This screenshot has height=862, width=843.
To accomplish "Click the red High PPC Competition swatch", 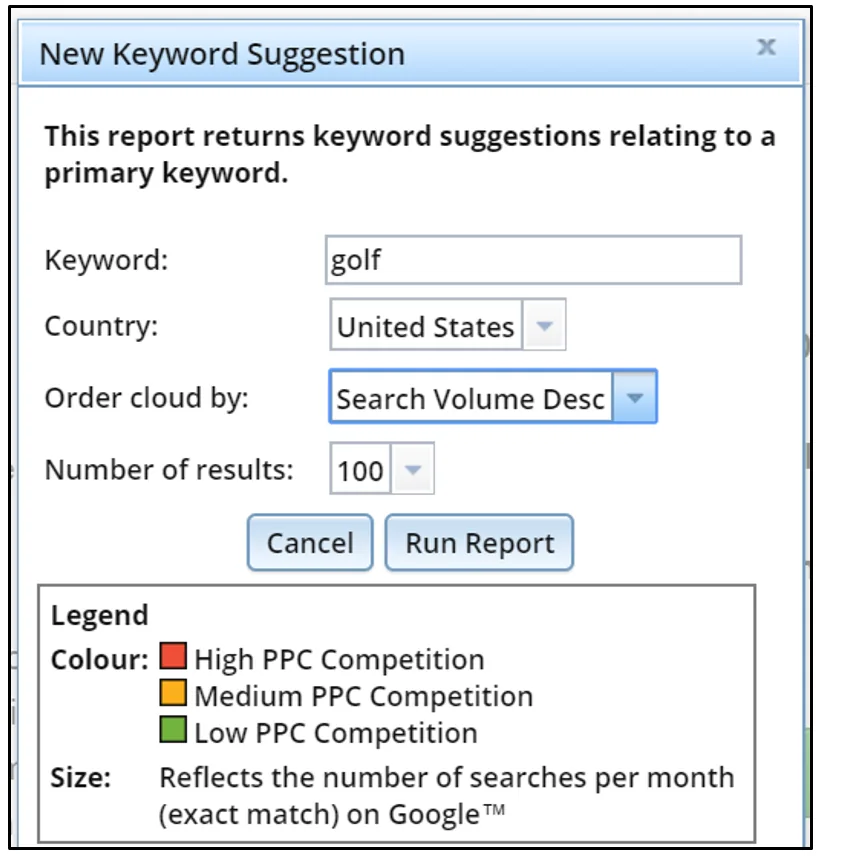I will (173, 658).
